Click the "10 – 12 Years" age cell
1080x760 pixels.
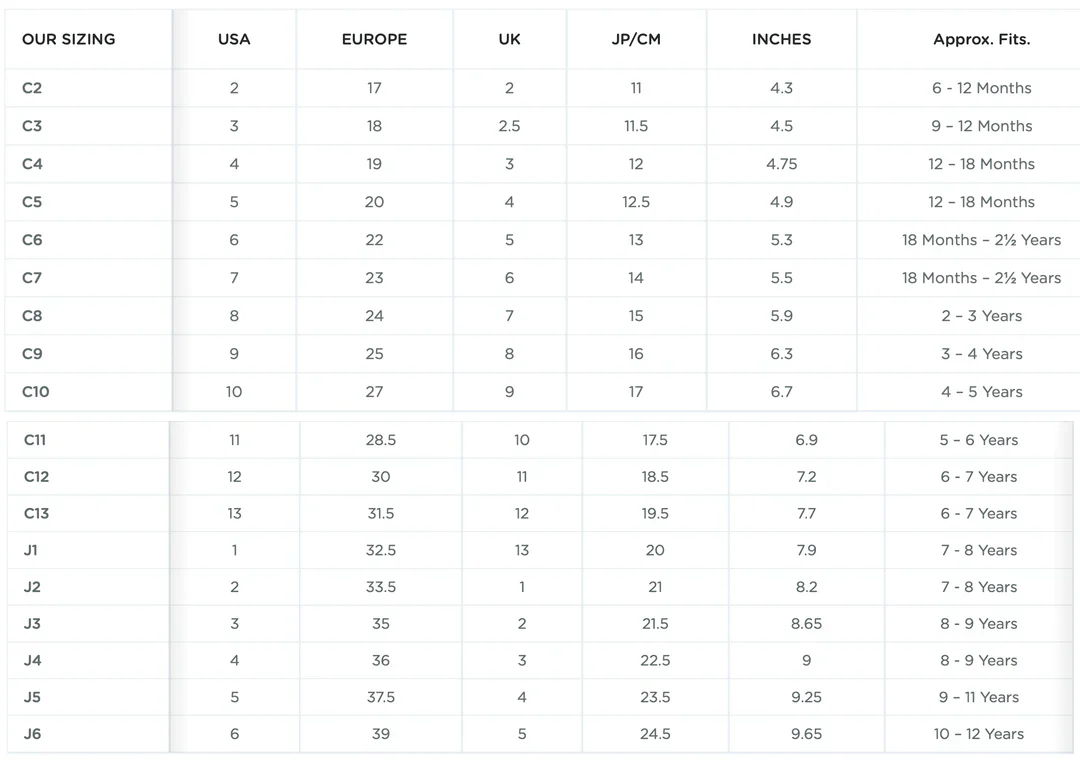[978, 734]
